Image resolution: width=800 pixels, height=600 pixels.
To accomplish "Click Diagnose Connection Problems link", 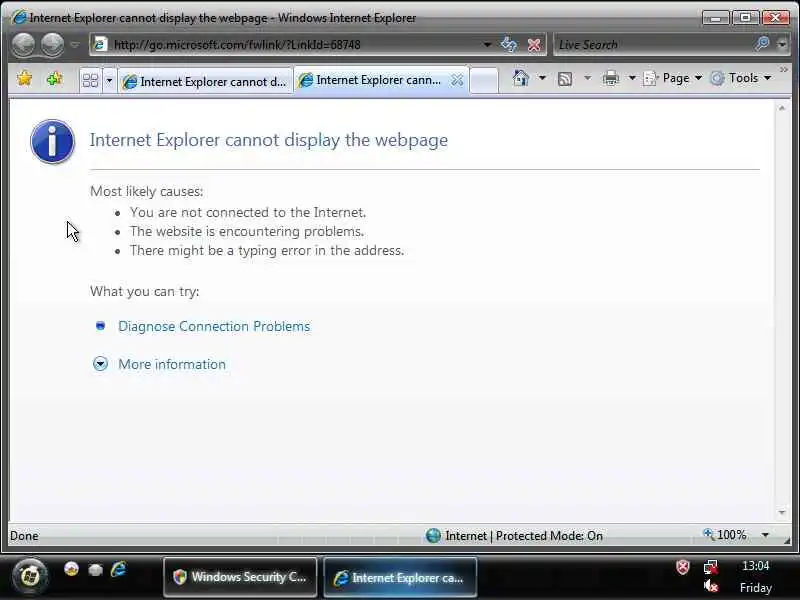I will pyautogui.click(x=214, y=327).
